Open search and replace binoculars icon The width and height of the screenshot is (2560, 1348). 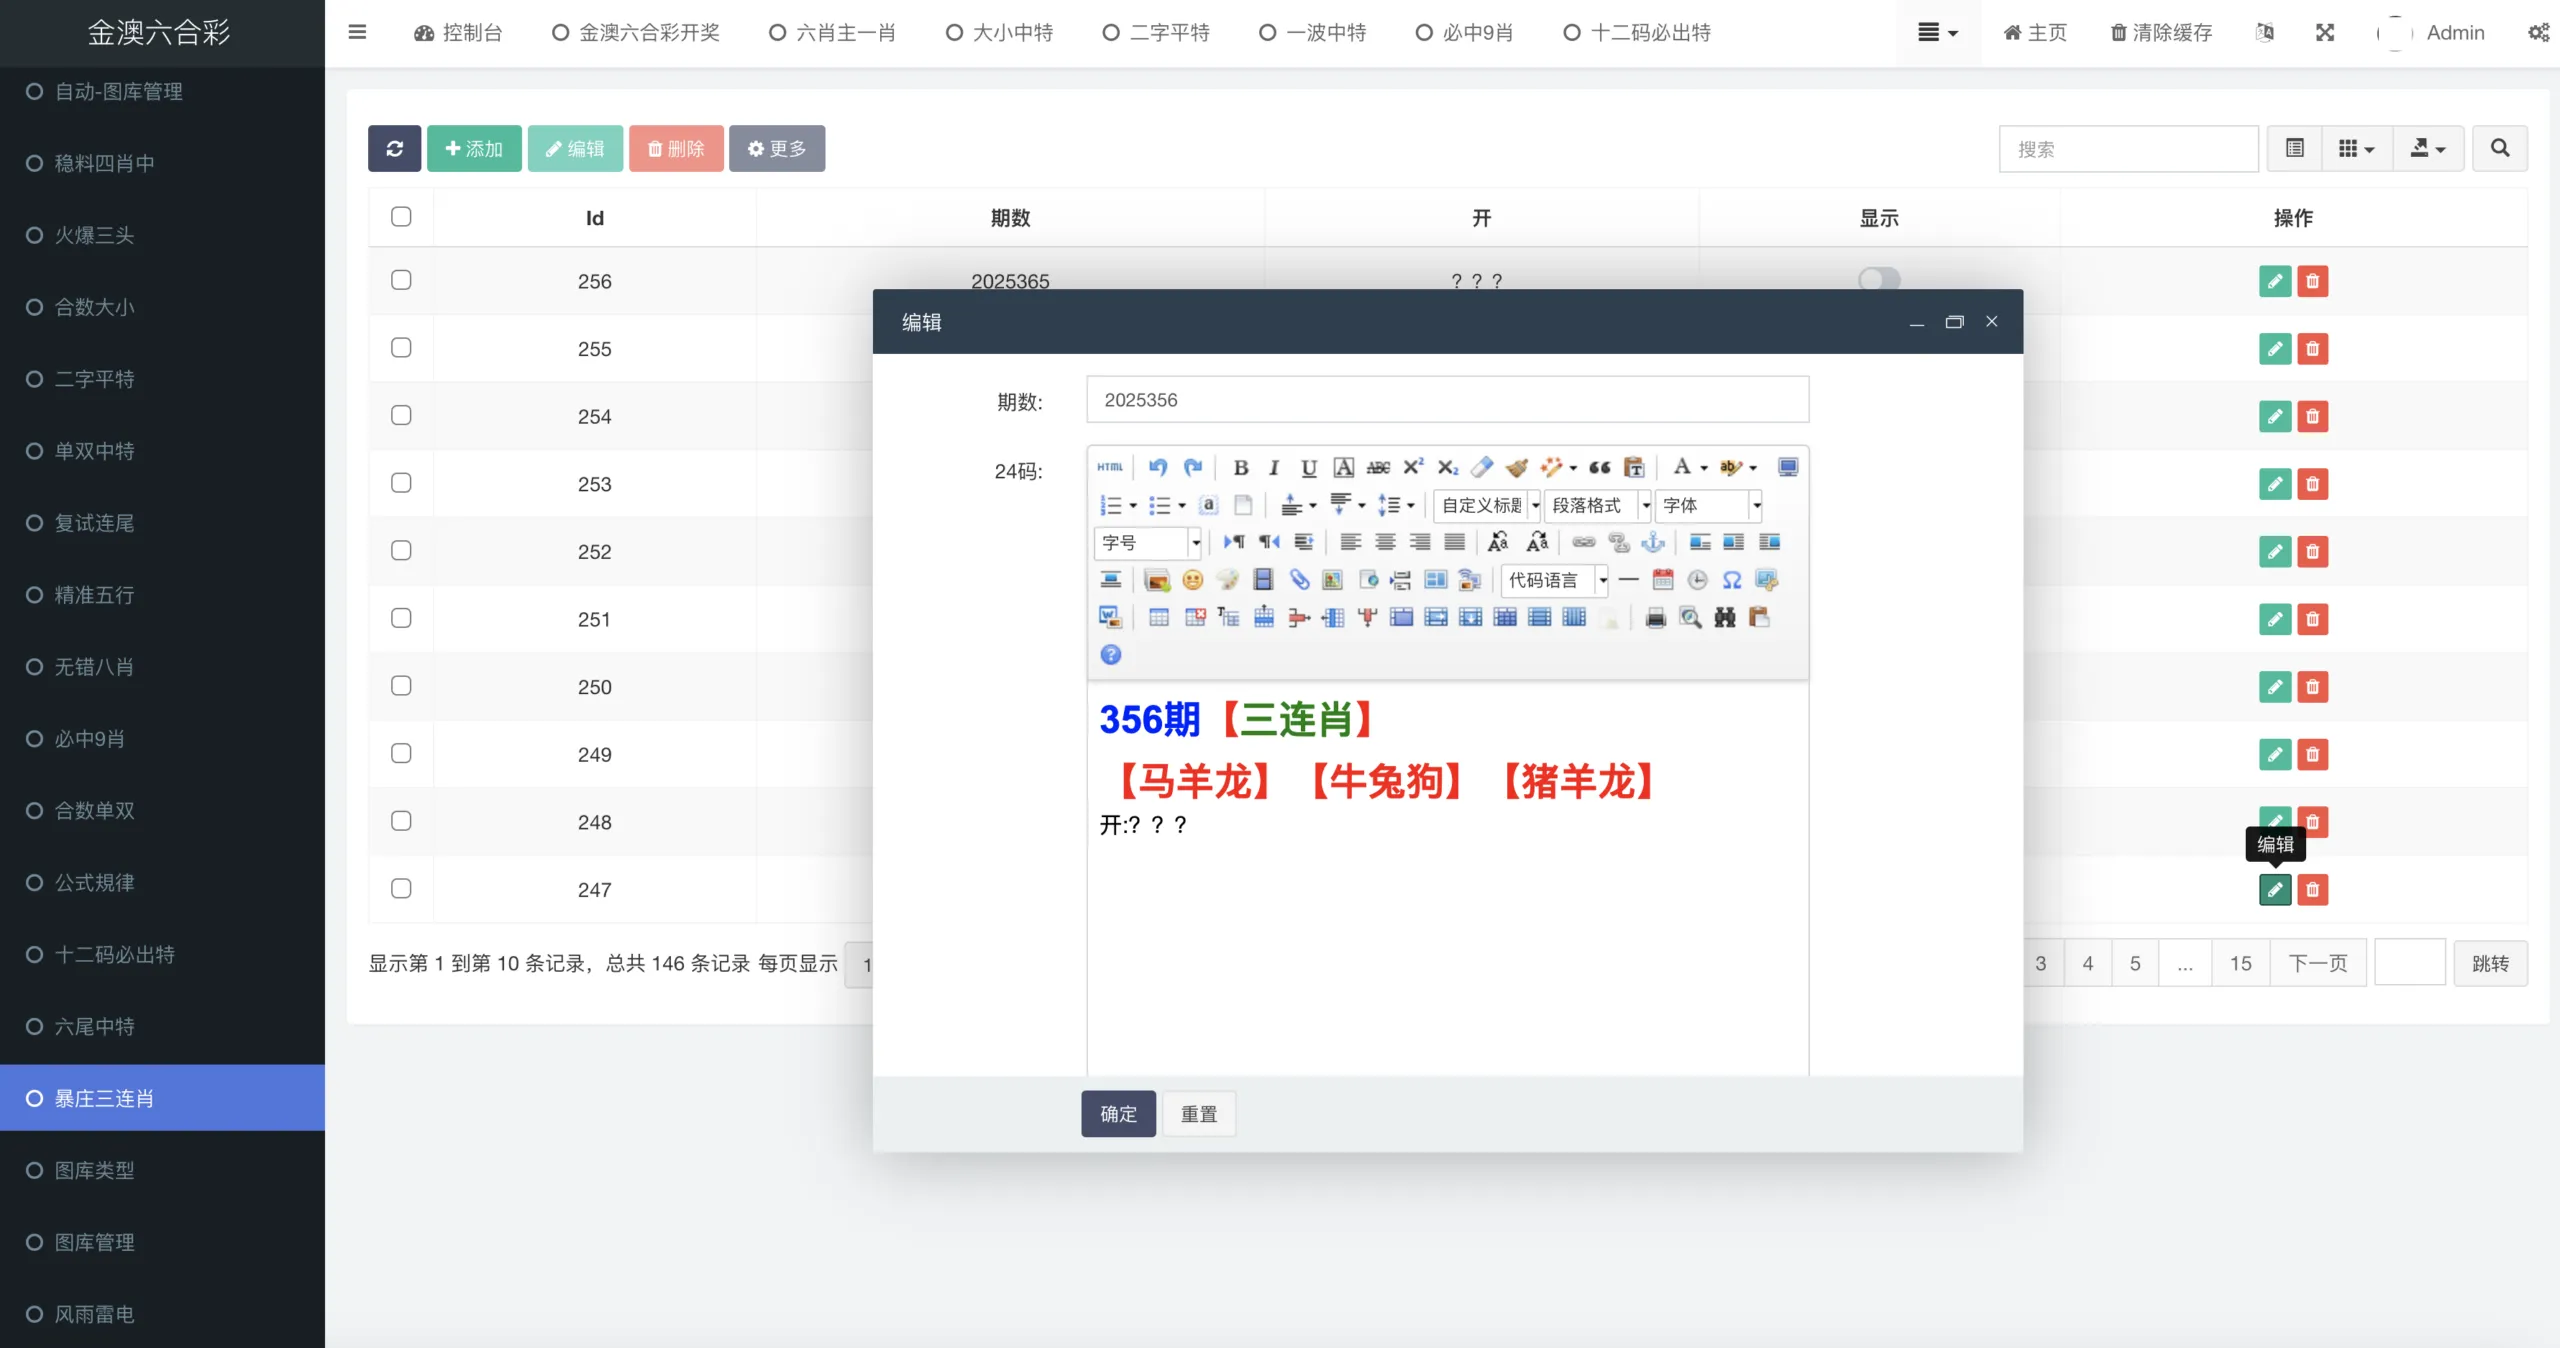[1725, 617]
